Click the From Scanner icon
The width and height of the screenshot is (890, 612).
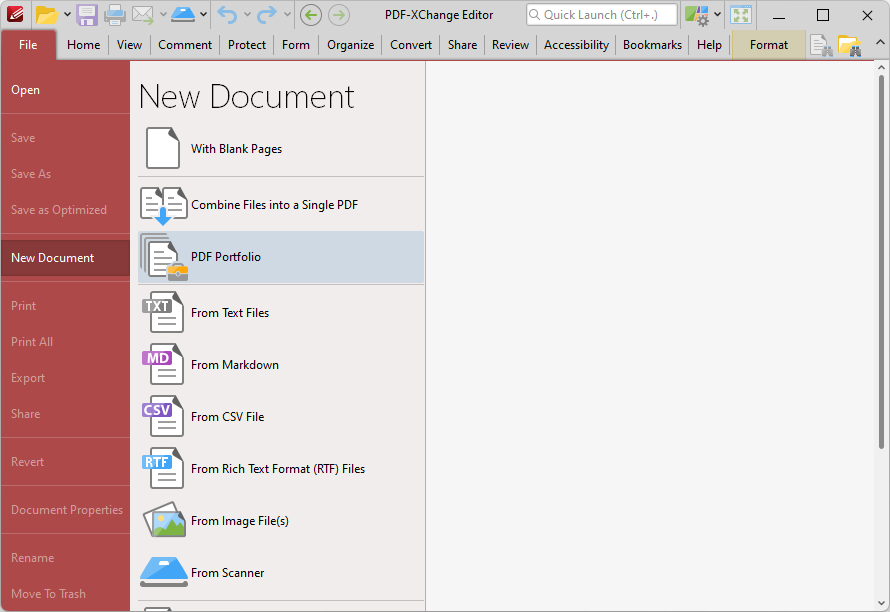click(x=163, y=572)
